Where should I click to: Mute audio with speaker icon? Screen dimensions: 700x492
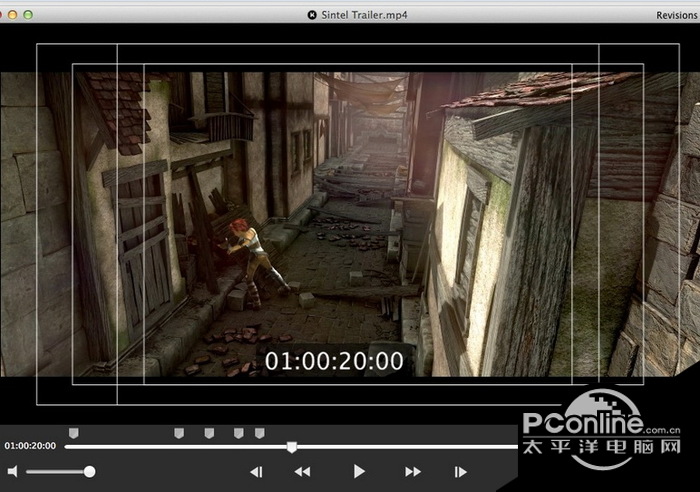click(12, 471)
